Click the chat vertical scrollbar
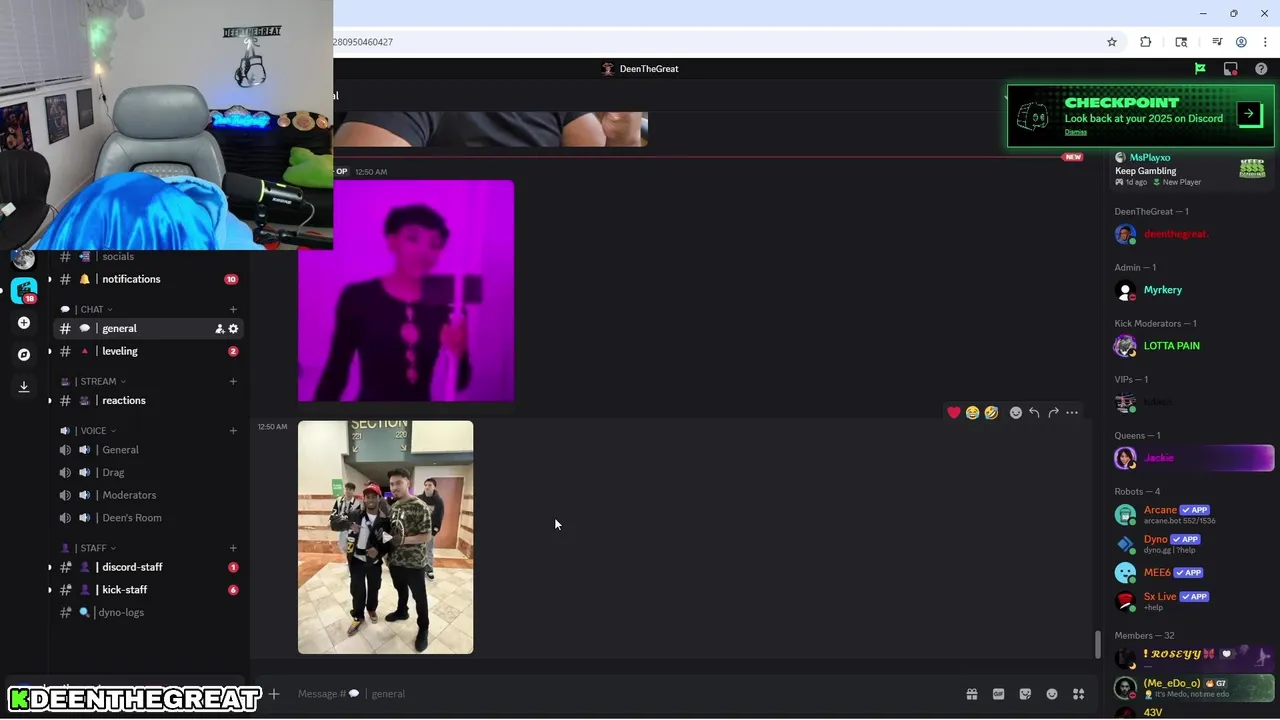 click(x=1097, y=645)
